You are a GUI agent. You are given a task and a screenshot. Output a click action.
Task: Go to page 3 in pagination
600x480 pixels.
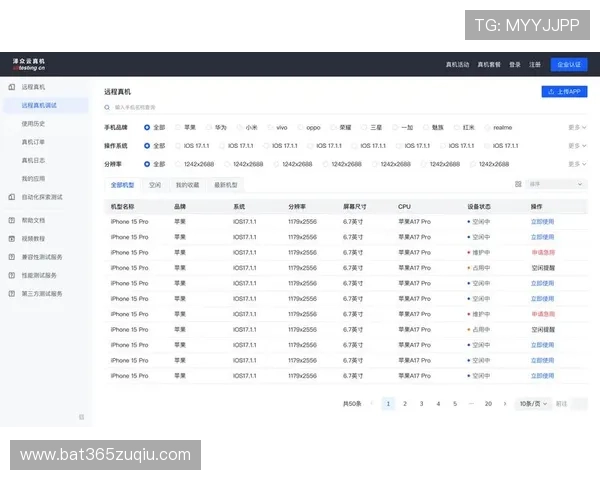click(421, 404)
